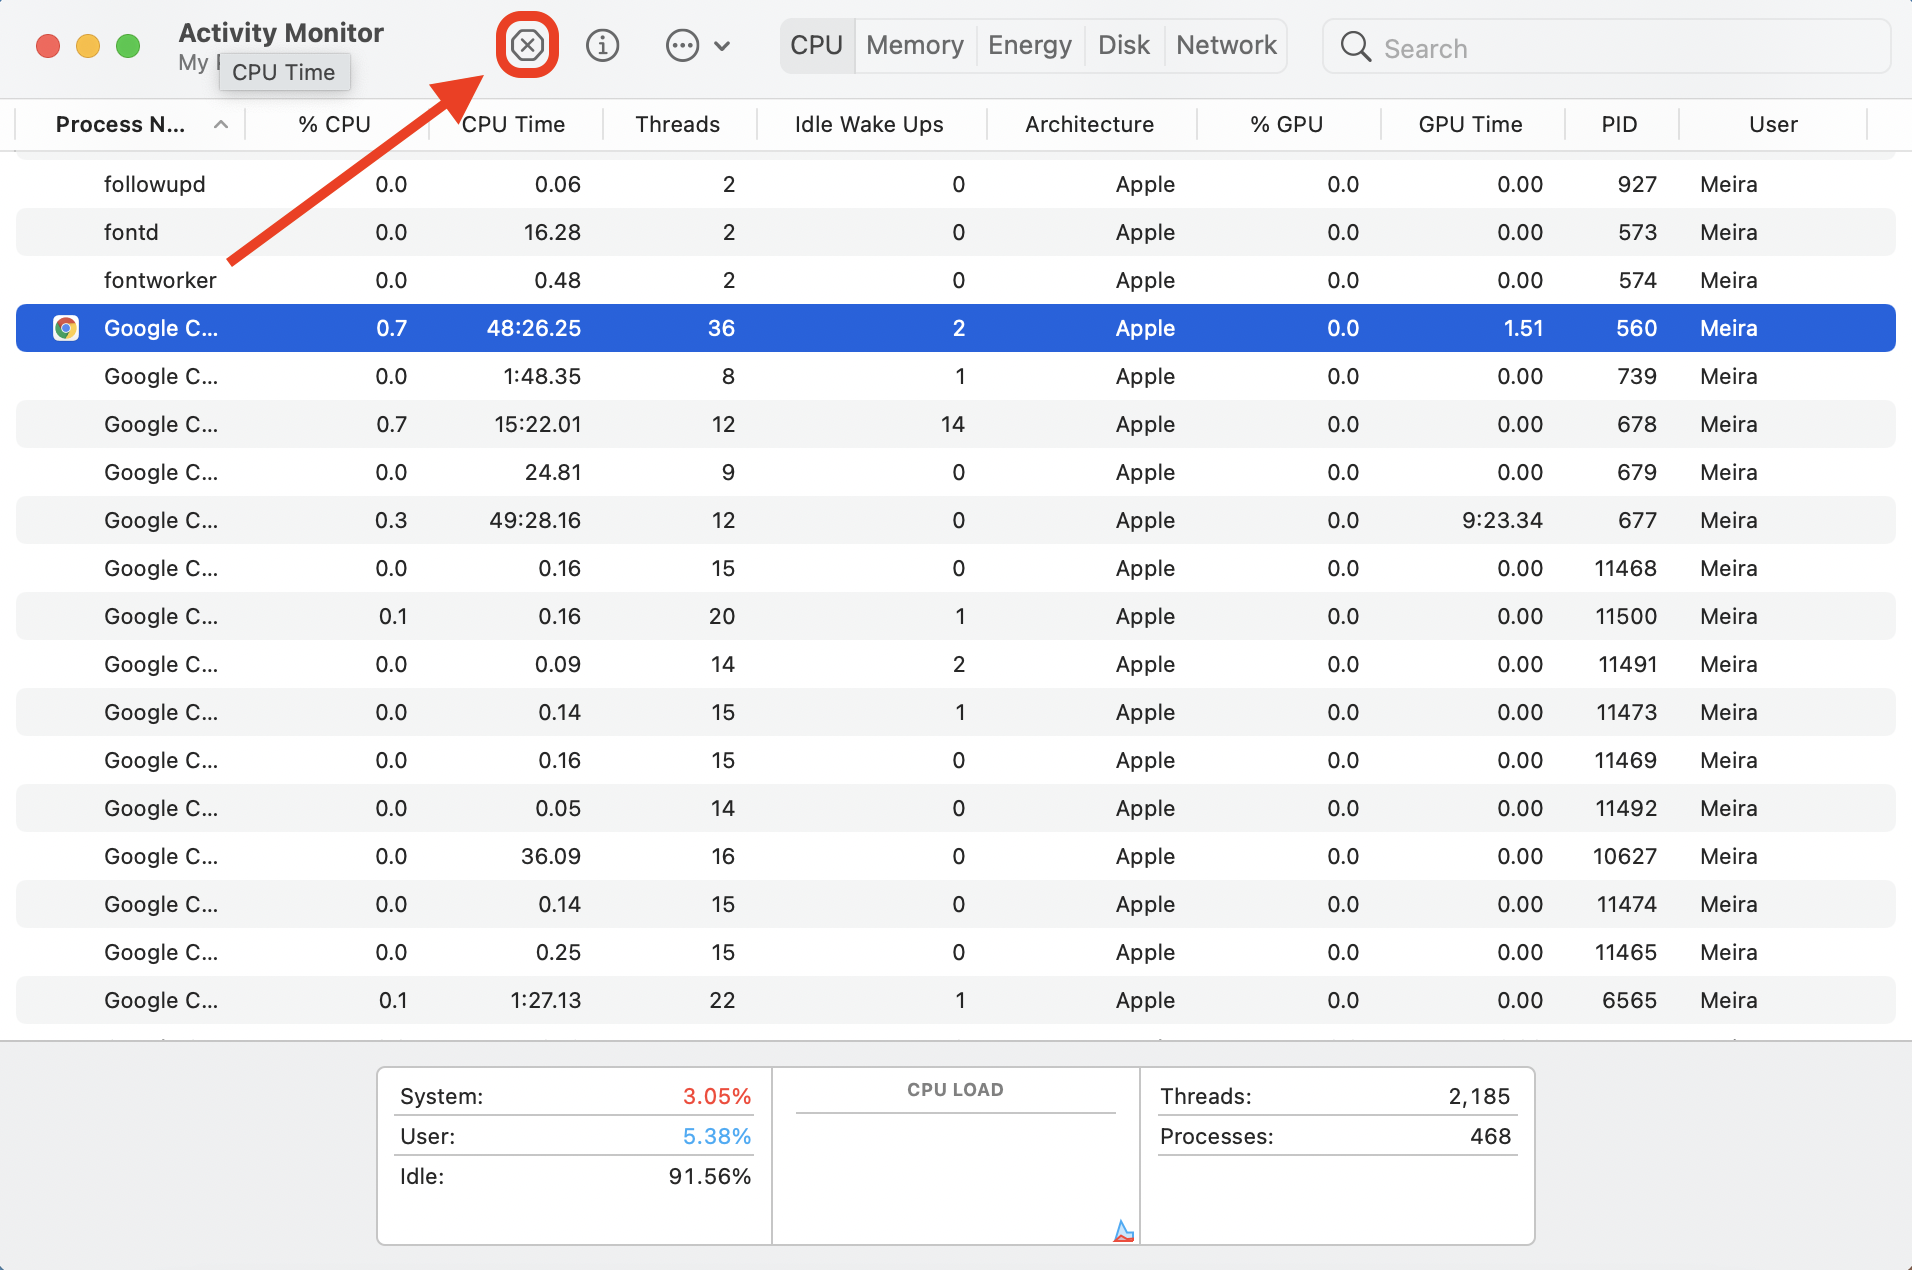Viewport: 1912px width, 1270px height.
Task: Click the User 5.38% value
Action: click(x=716, y=1136)
